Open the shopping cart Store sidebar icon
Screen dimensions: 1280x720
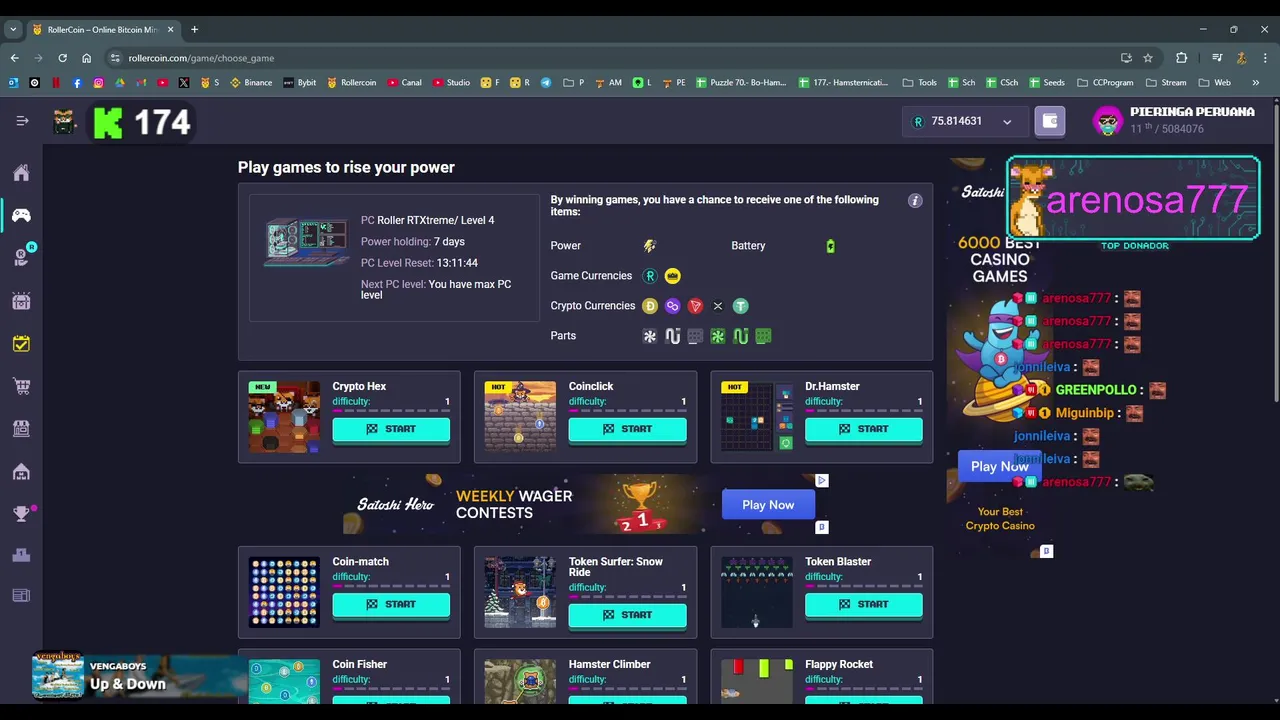pyautogui.click(x=21, y=386)
